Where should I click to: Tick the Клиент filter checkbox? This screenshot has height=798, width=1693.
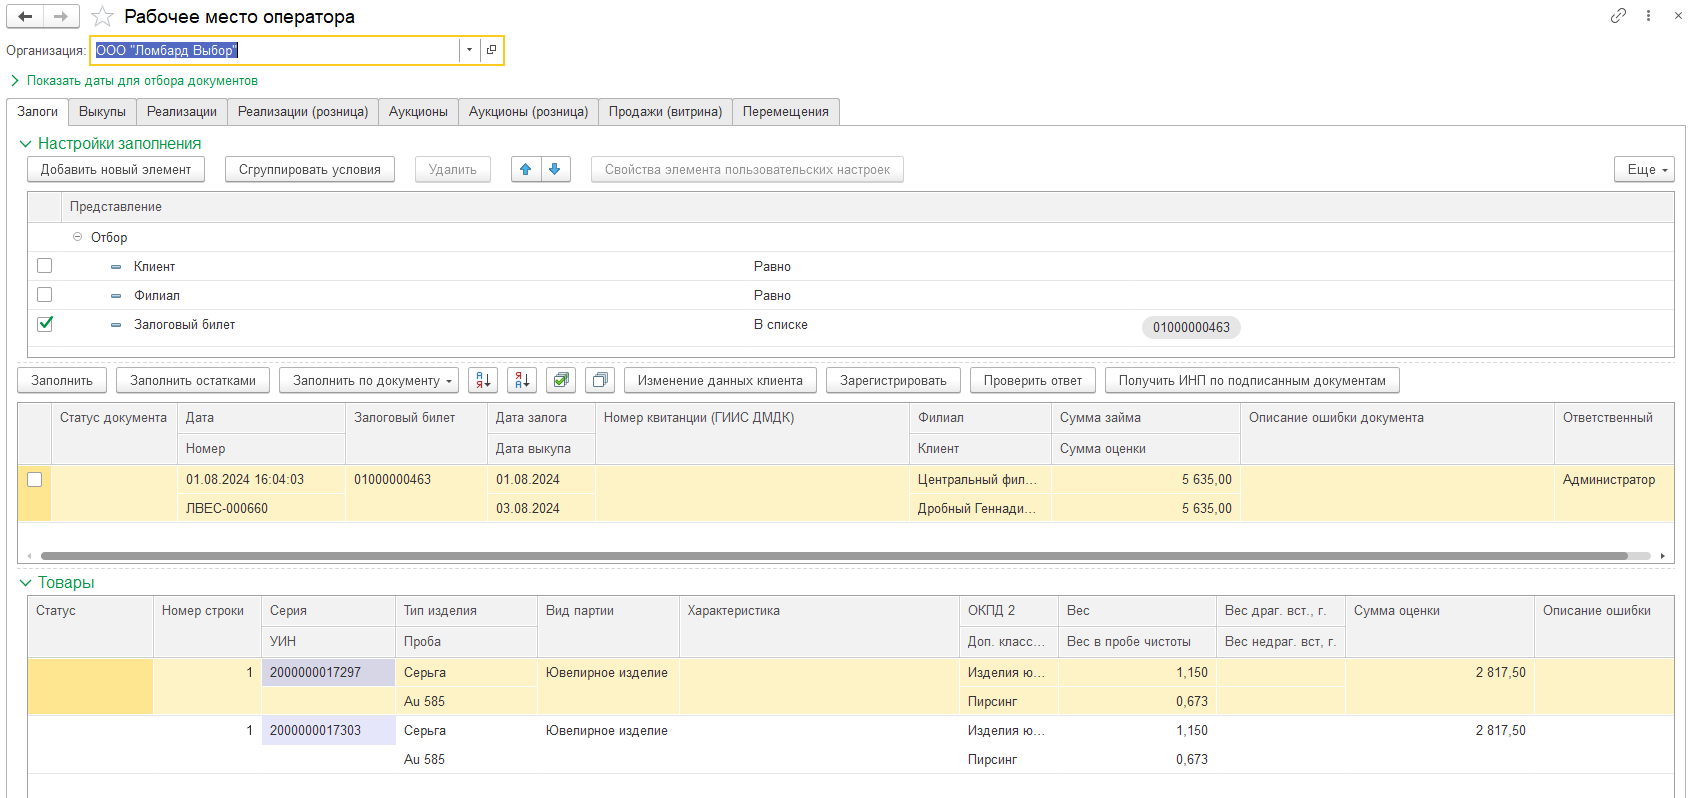click(x=44, y=266)
